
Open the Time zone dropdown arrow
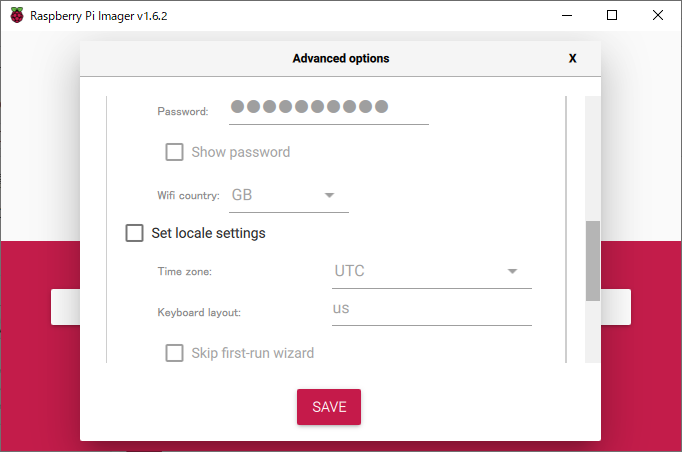512,271
